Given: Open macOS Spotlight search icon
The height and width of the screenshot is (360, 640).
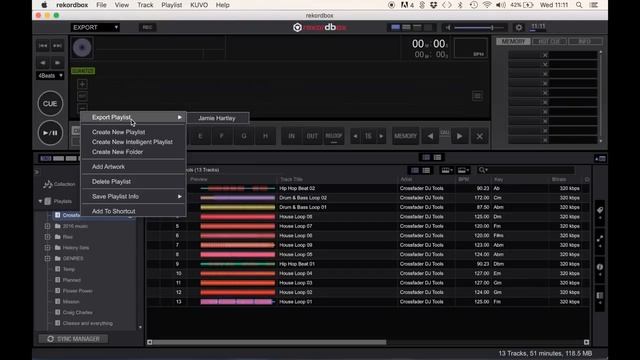Looking at the screenshot, I should [x=579, y=5].
